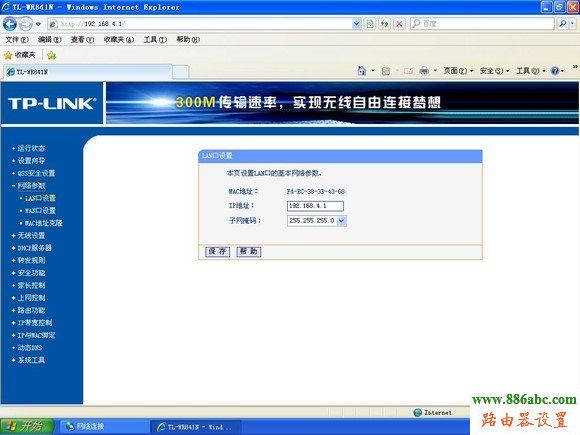The height and width of the screenshot is (435, 580).
Task: Select the TL-WR841N browser tab
Action: (x=88, y=72)
